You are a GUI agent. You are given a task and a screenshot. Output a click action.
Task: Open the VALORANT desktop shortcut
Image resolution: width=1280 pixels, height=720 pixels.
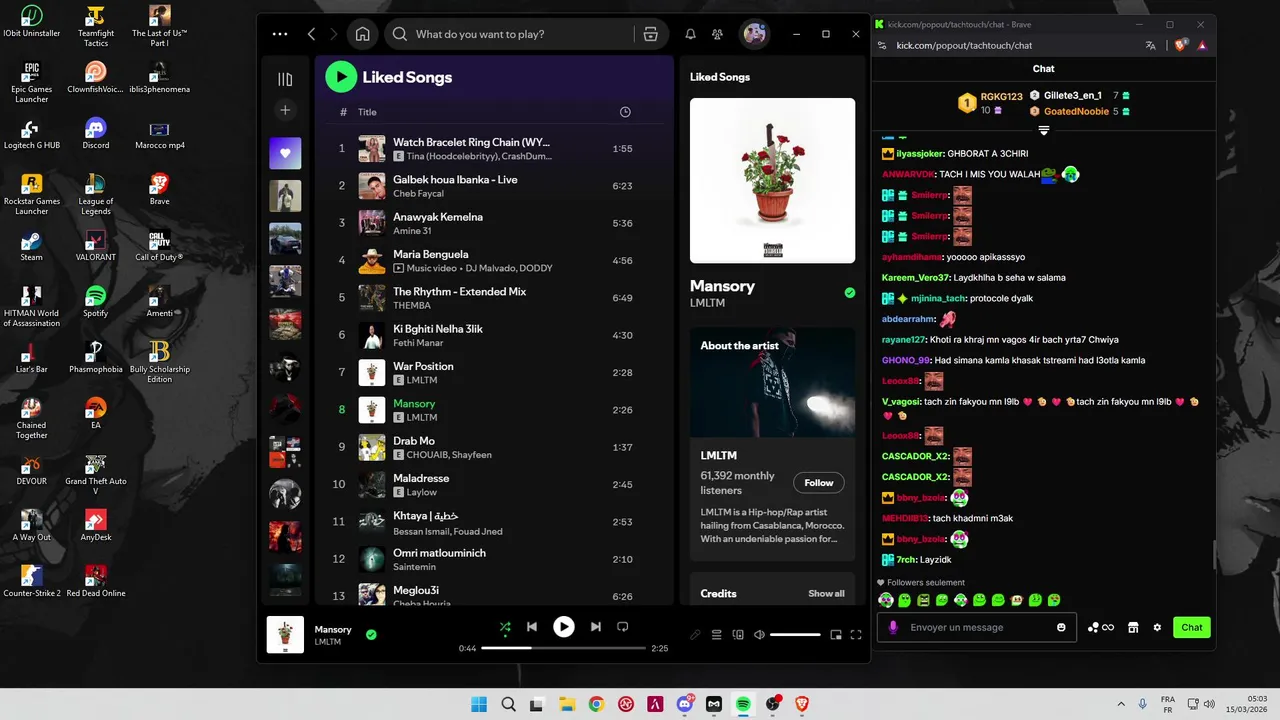(95, 245)
